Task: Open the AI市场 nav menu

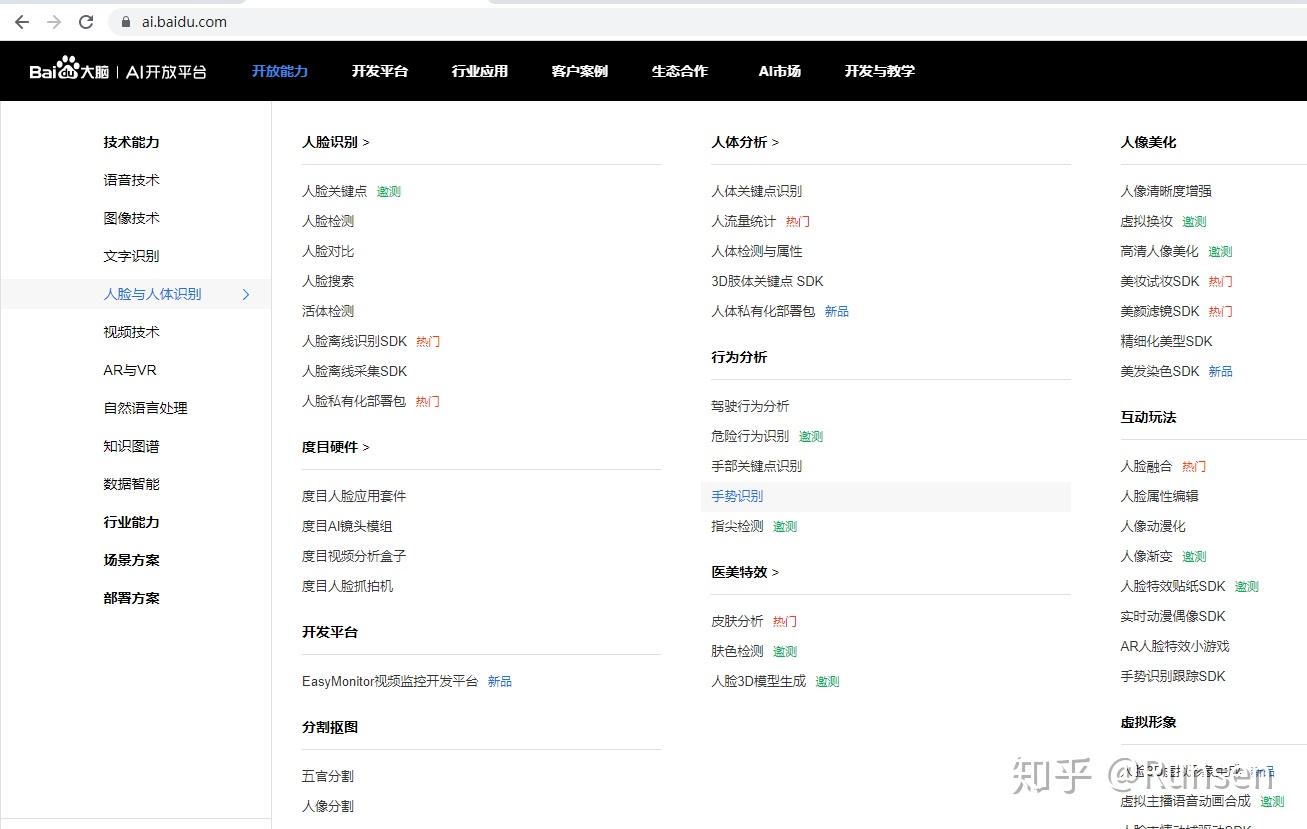Action: coord(780,71)
